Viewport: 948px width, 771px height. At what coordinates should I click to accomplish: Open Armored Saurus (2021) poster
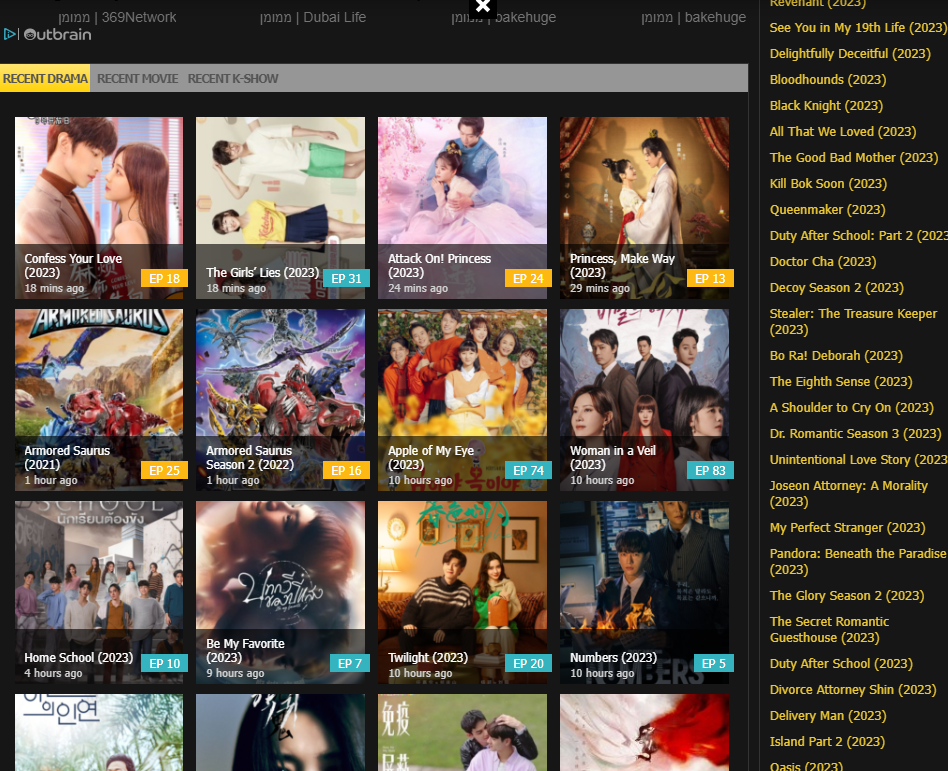99,400
